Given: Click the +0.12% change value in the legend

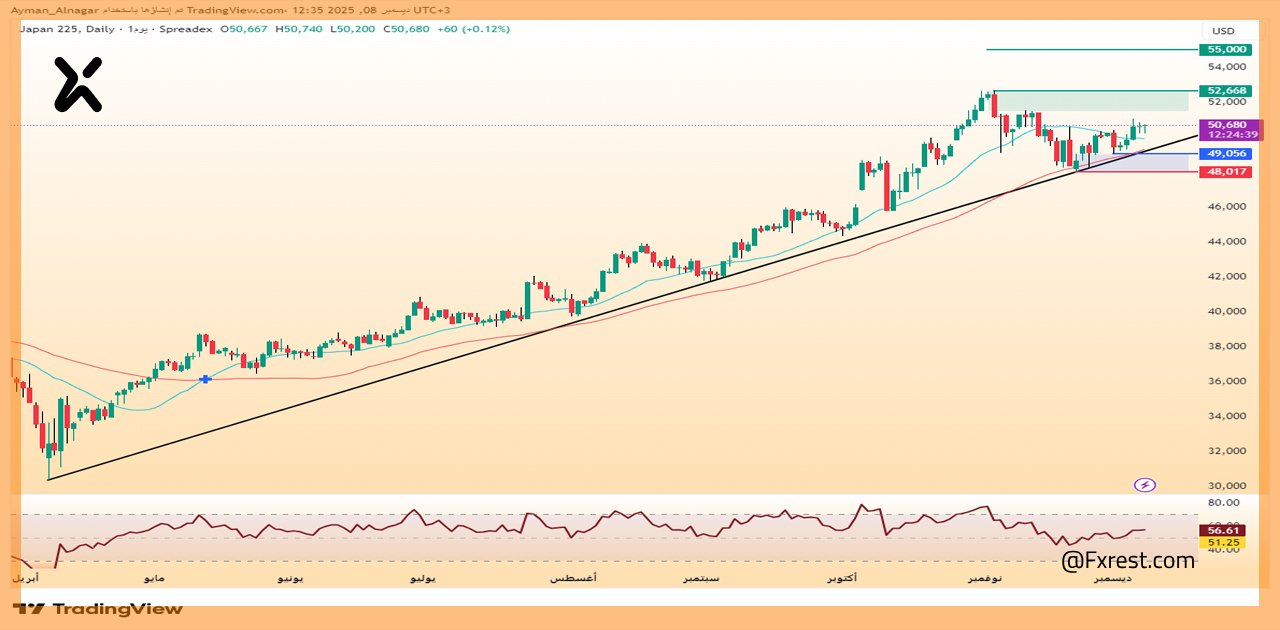Looking at the screenshot, I should point(489,29).
